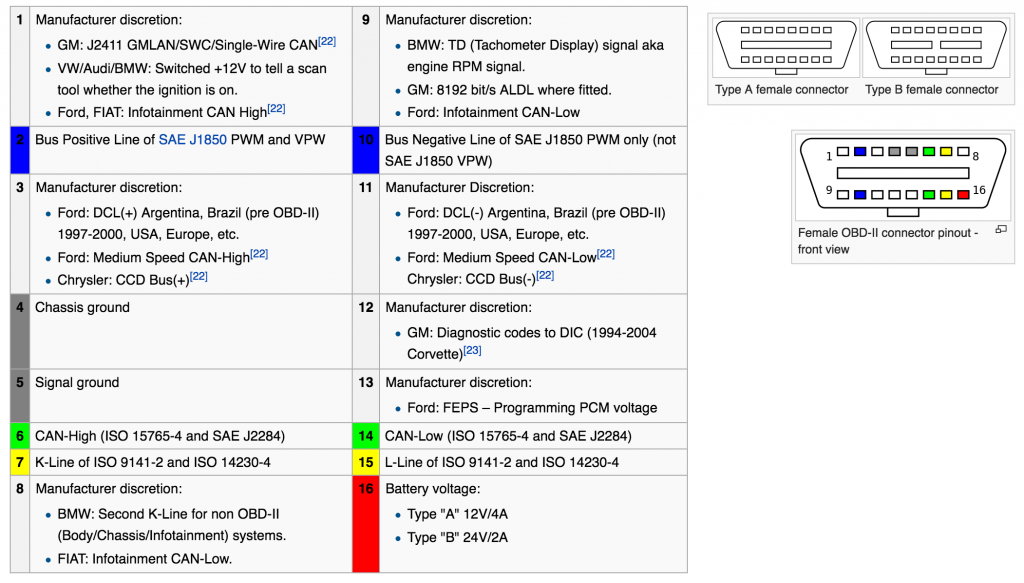Click reference 22 after Infotainment CAN High

[276, 108]
